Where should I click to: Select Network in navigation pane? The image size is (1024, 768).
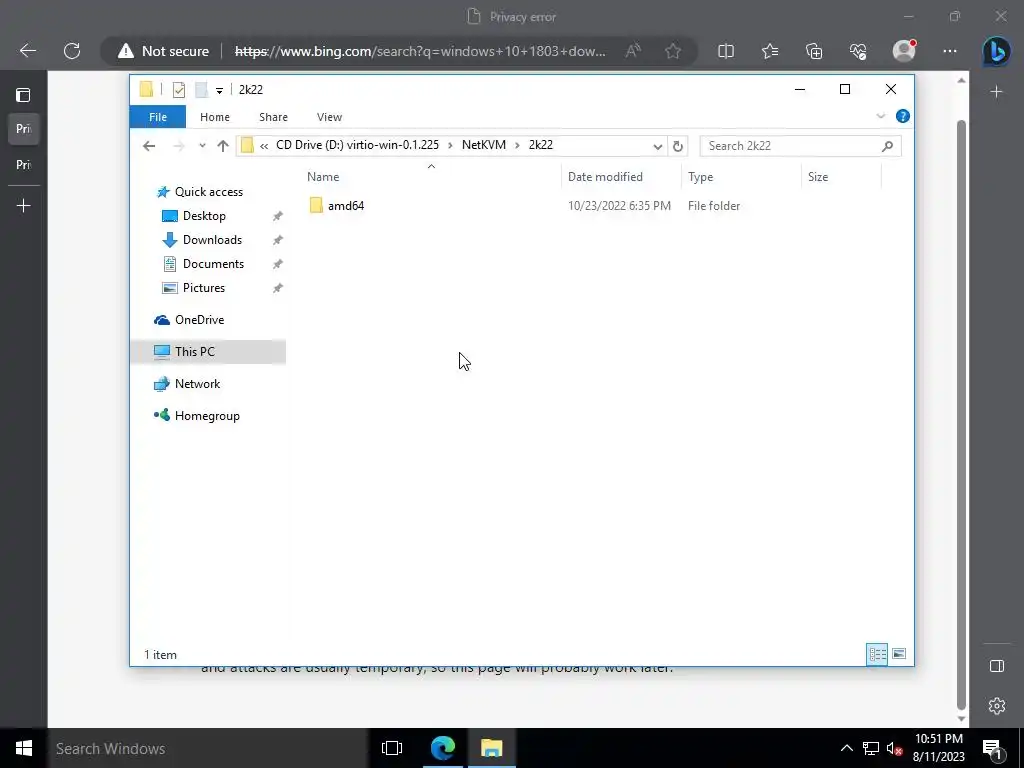[197, 384]
